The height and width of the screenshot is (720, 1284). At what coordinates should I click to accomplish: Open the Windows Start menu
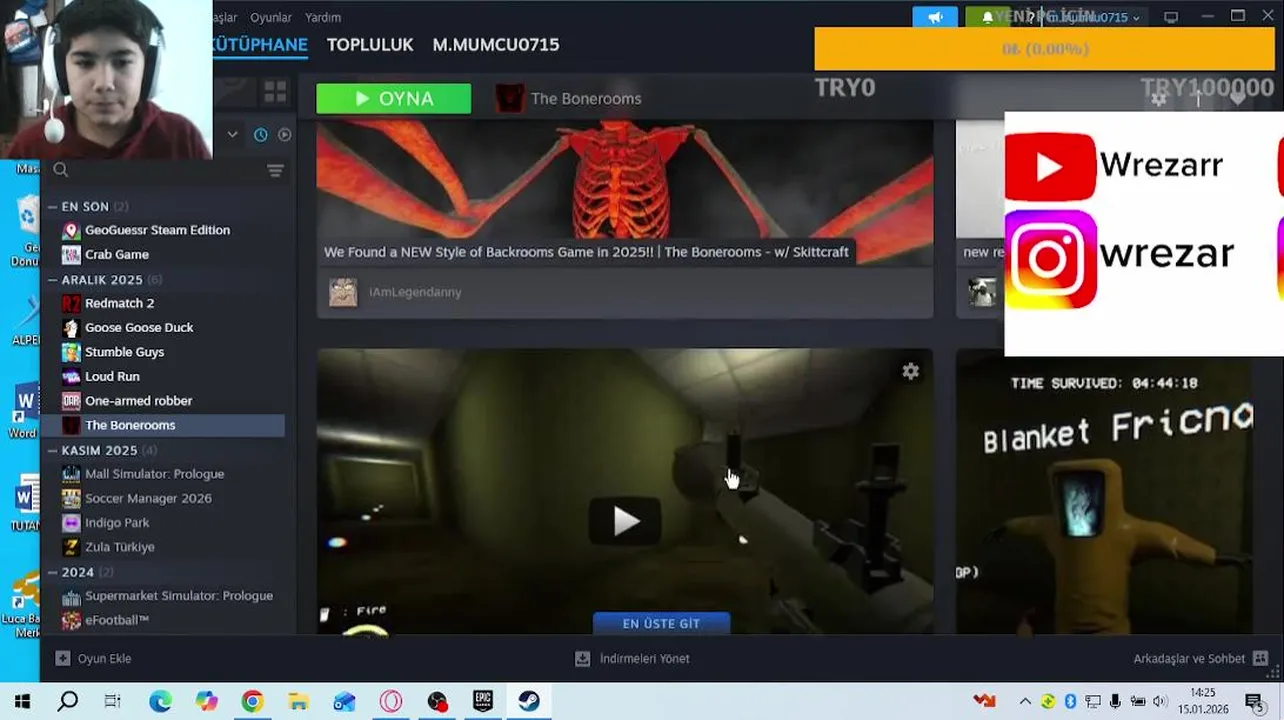coord(22,701)
